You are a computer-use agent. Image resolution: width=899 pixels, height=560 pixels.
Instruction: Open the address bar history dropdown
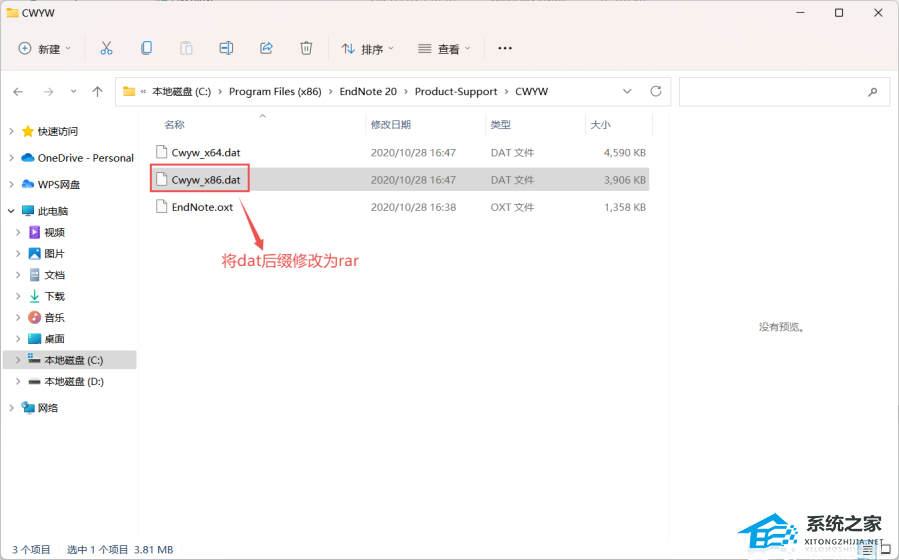coord(627,91)
